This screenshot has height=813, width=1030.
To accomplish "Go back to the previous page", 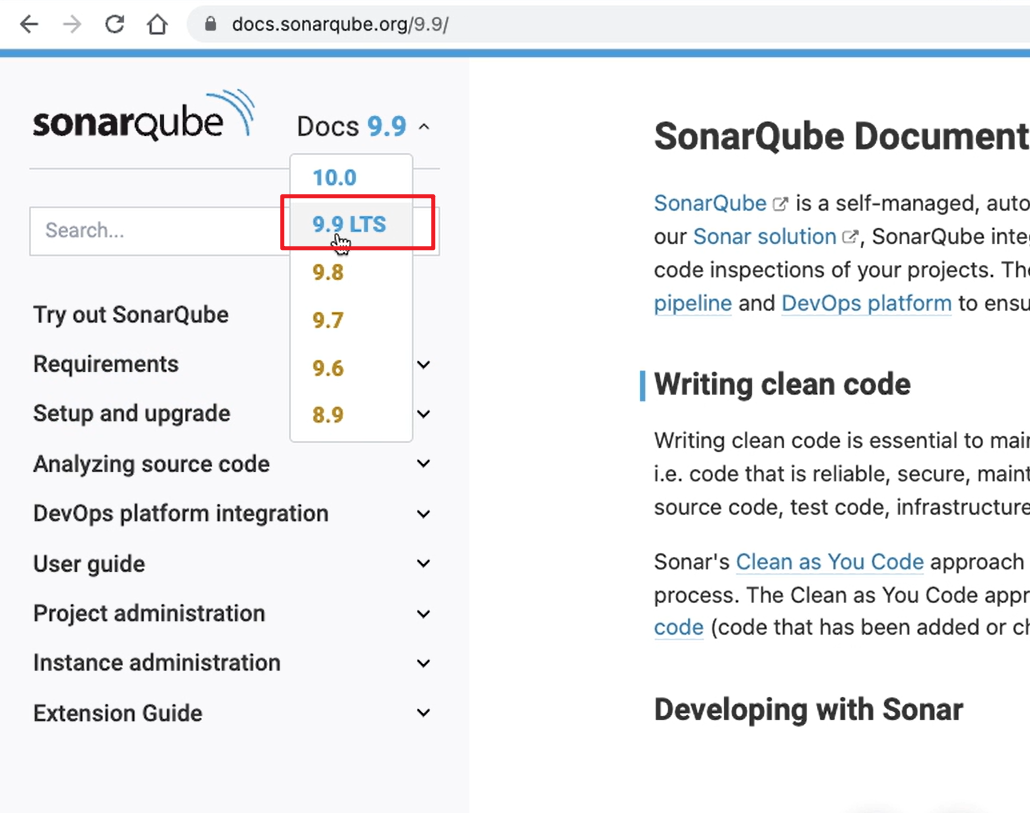I will coord(30,25).
